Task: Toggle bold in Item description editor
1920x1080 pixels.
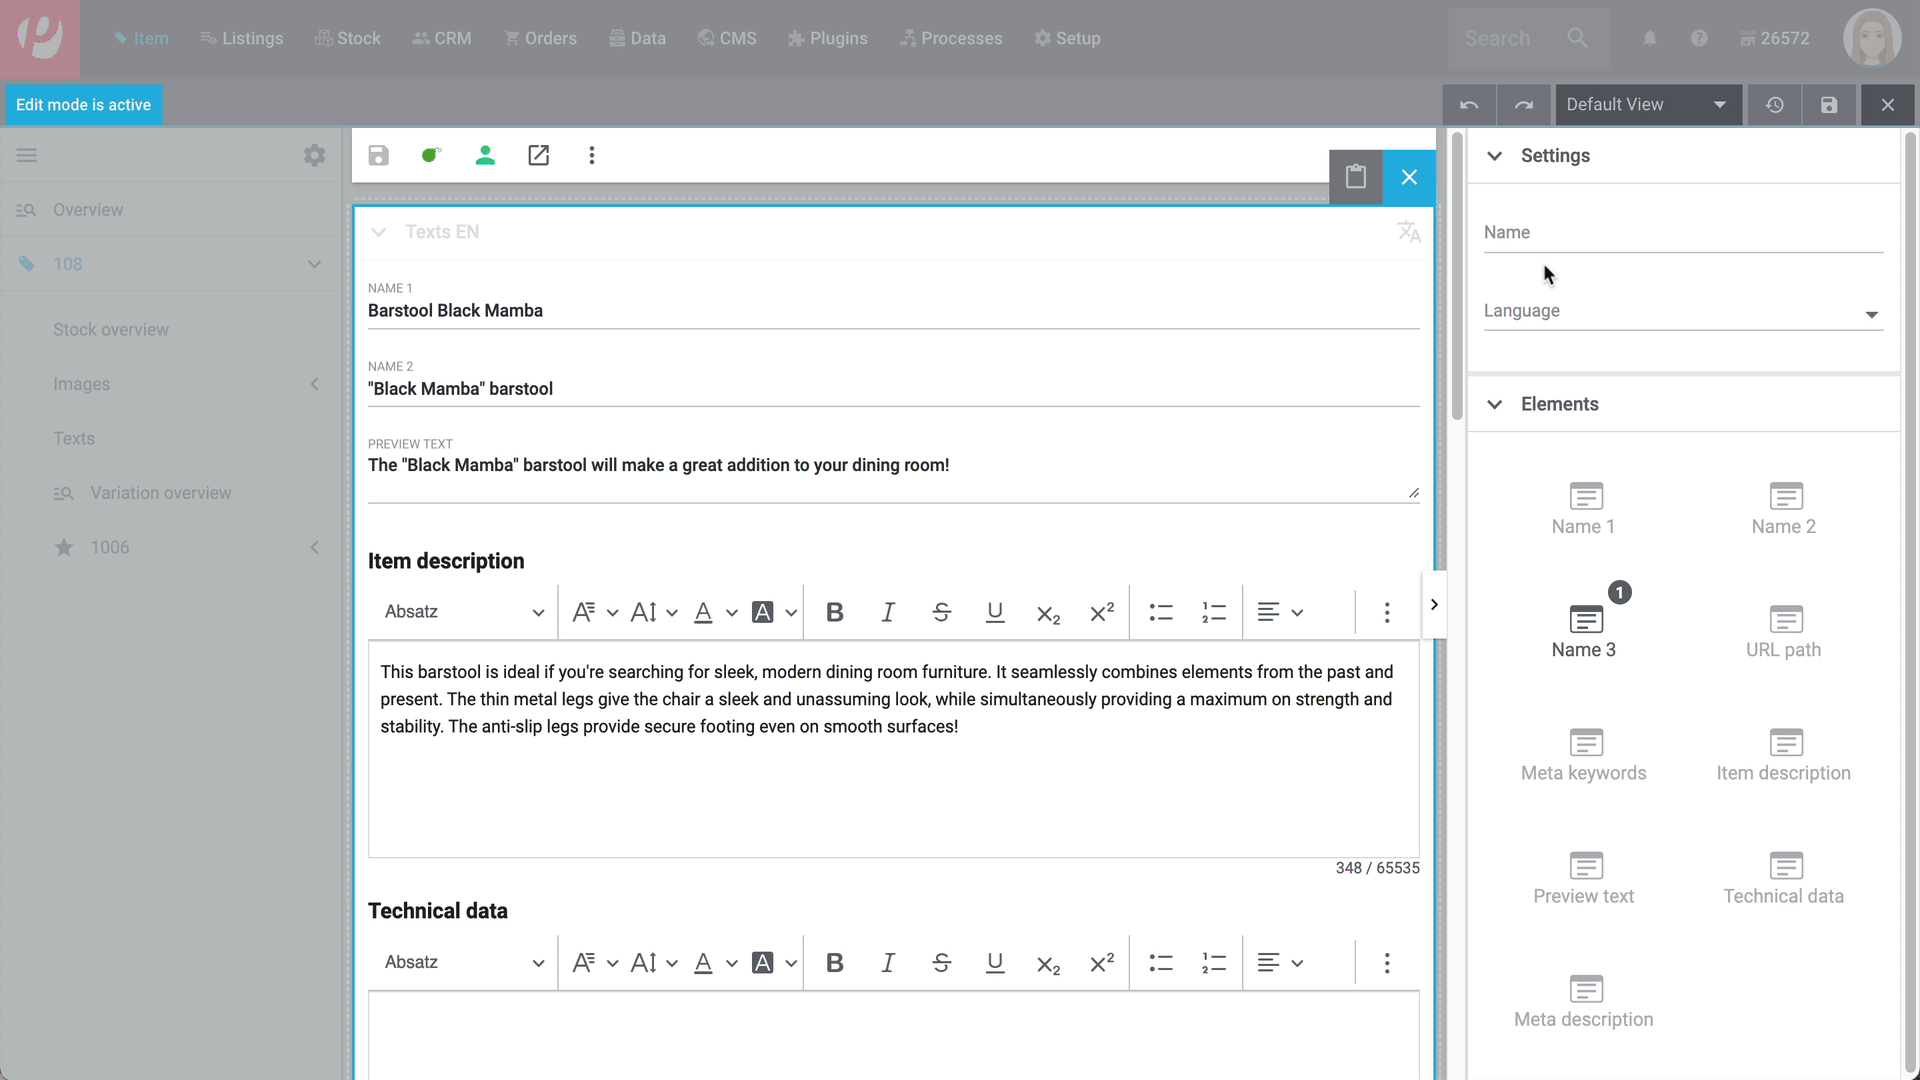Action: coord(834,612)
